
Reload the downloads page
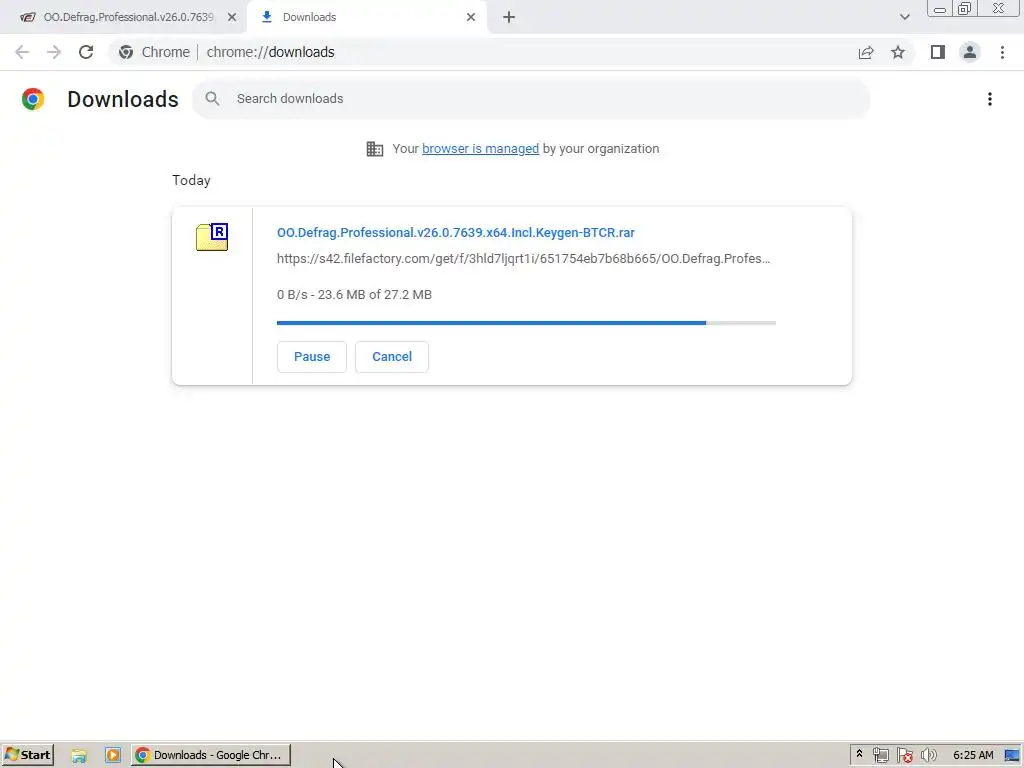tap(86, 52)
